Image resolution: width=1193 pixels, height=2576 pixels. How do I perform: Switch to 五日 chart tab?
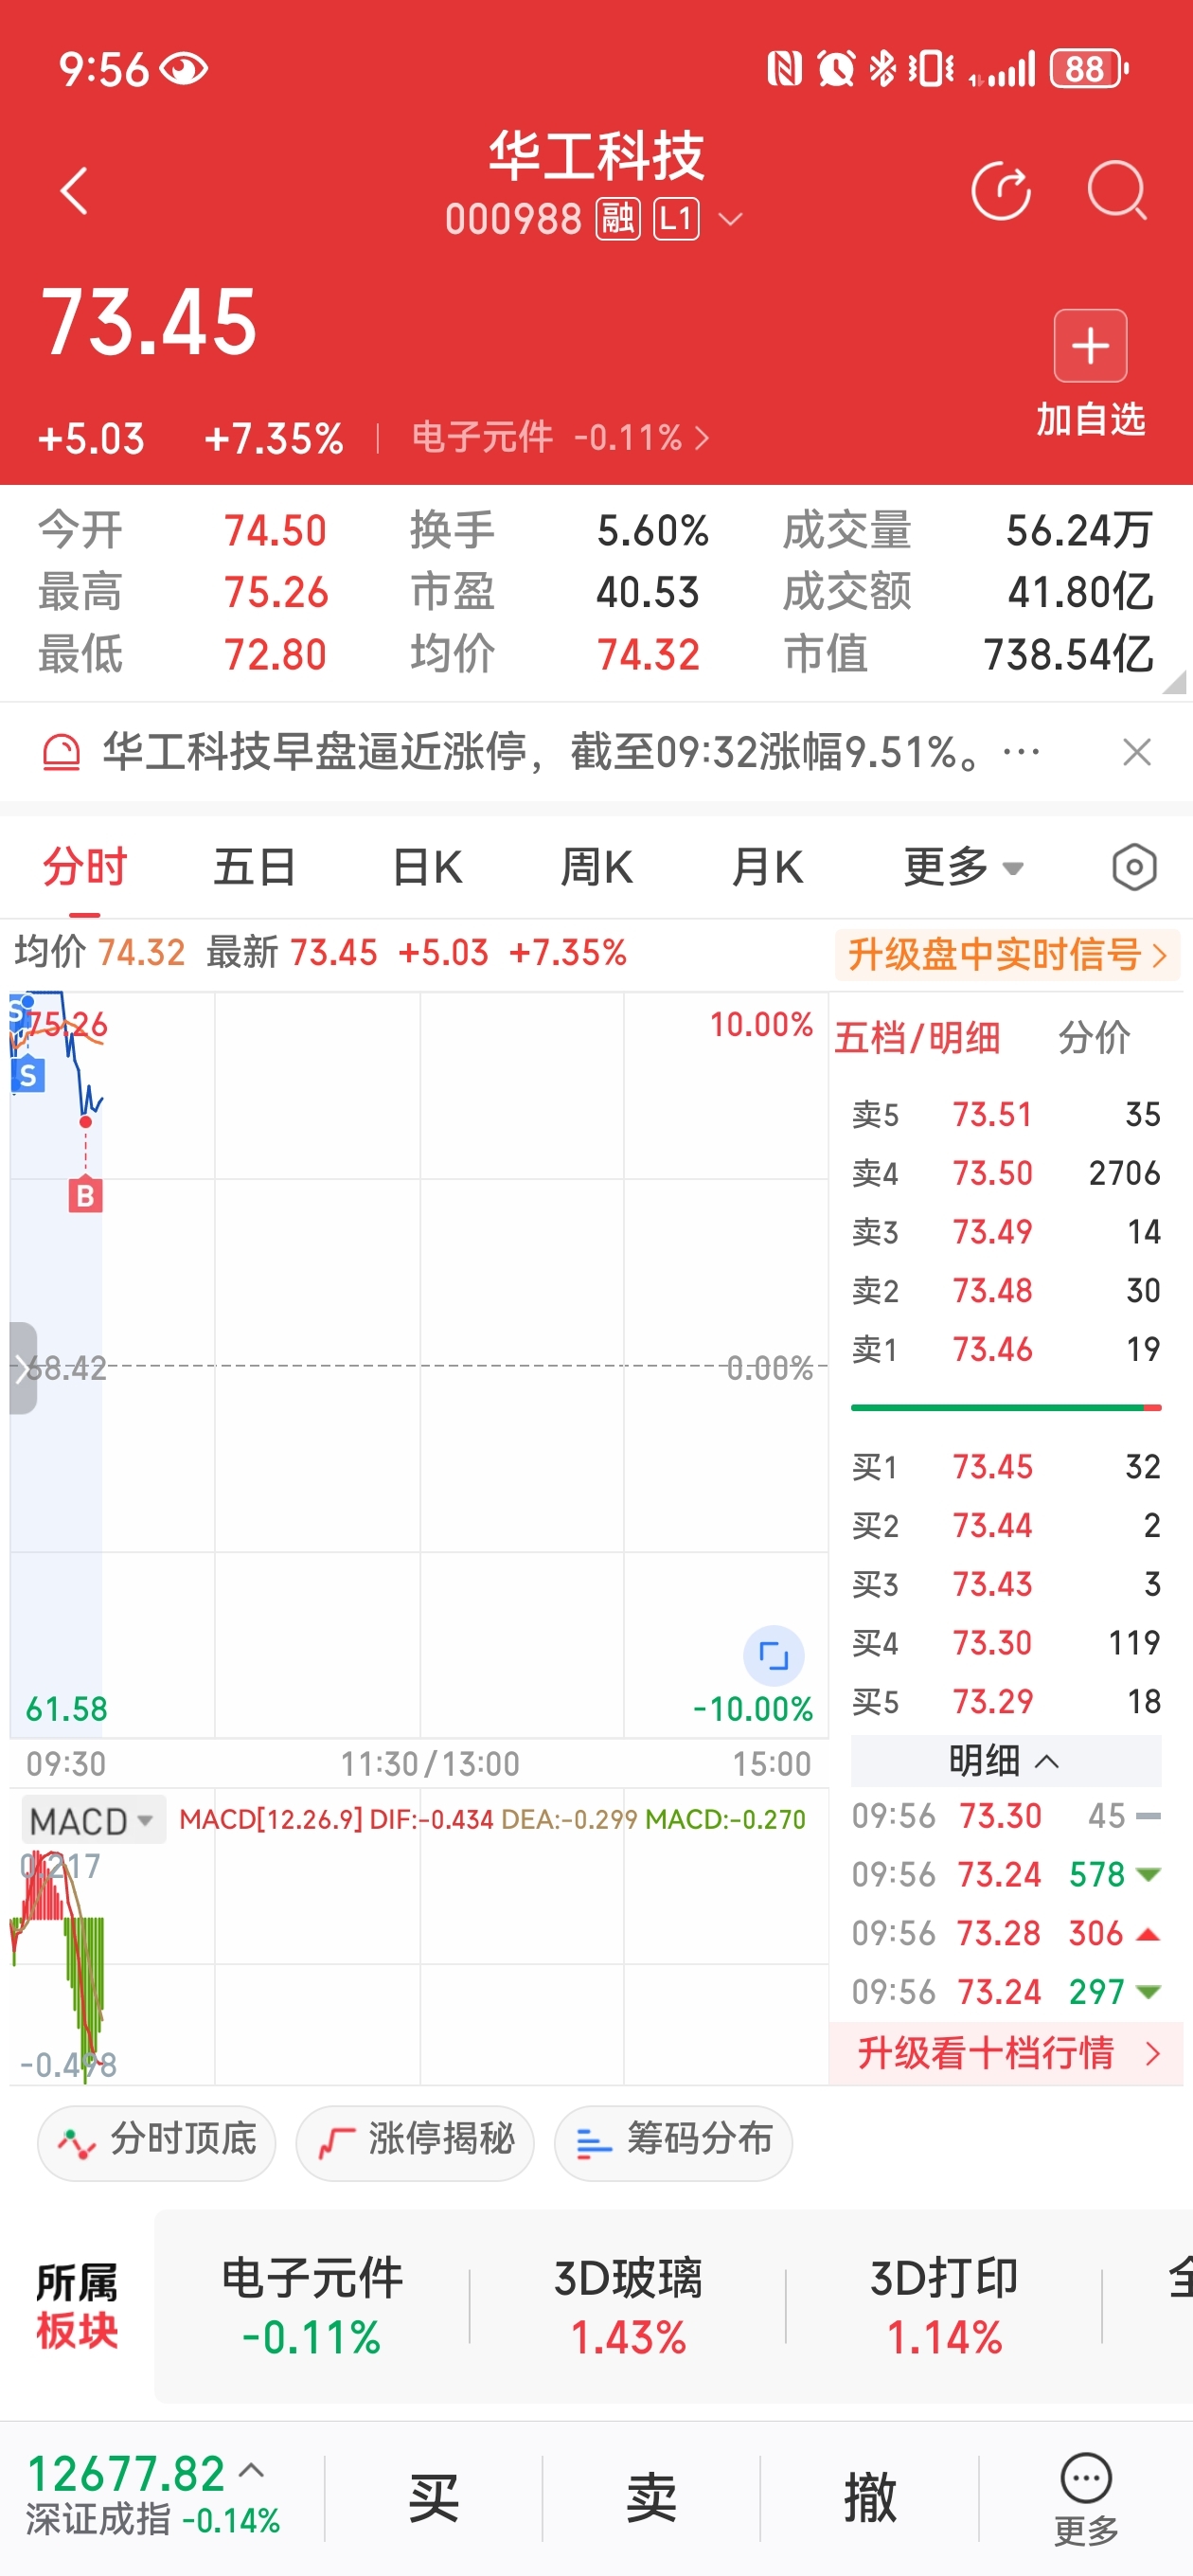254,866
